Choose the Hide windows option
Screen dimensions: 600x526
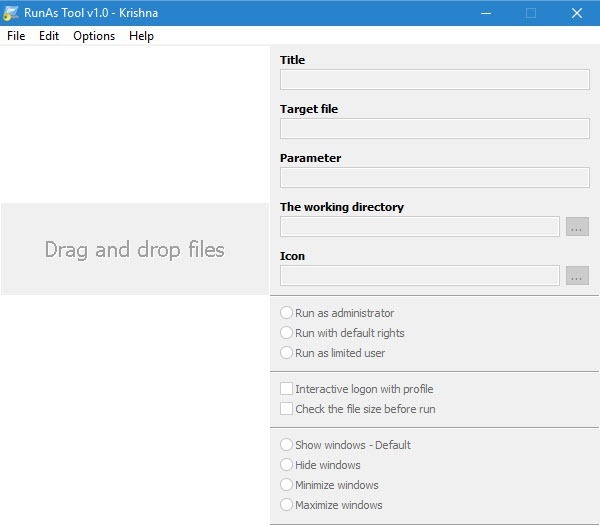[x=286, y=464]
